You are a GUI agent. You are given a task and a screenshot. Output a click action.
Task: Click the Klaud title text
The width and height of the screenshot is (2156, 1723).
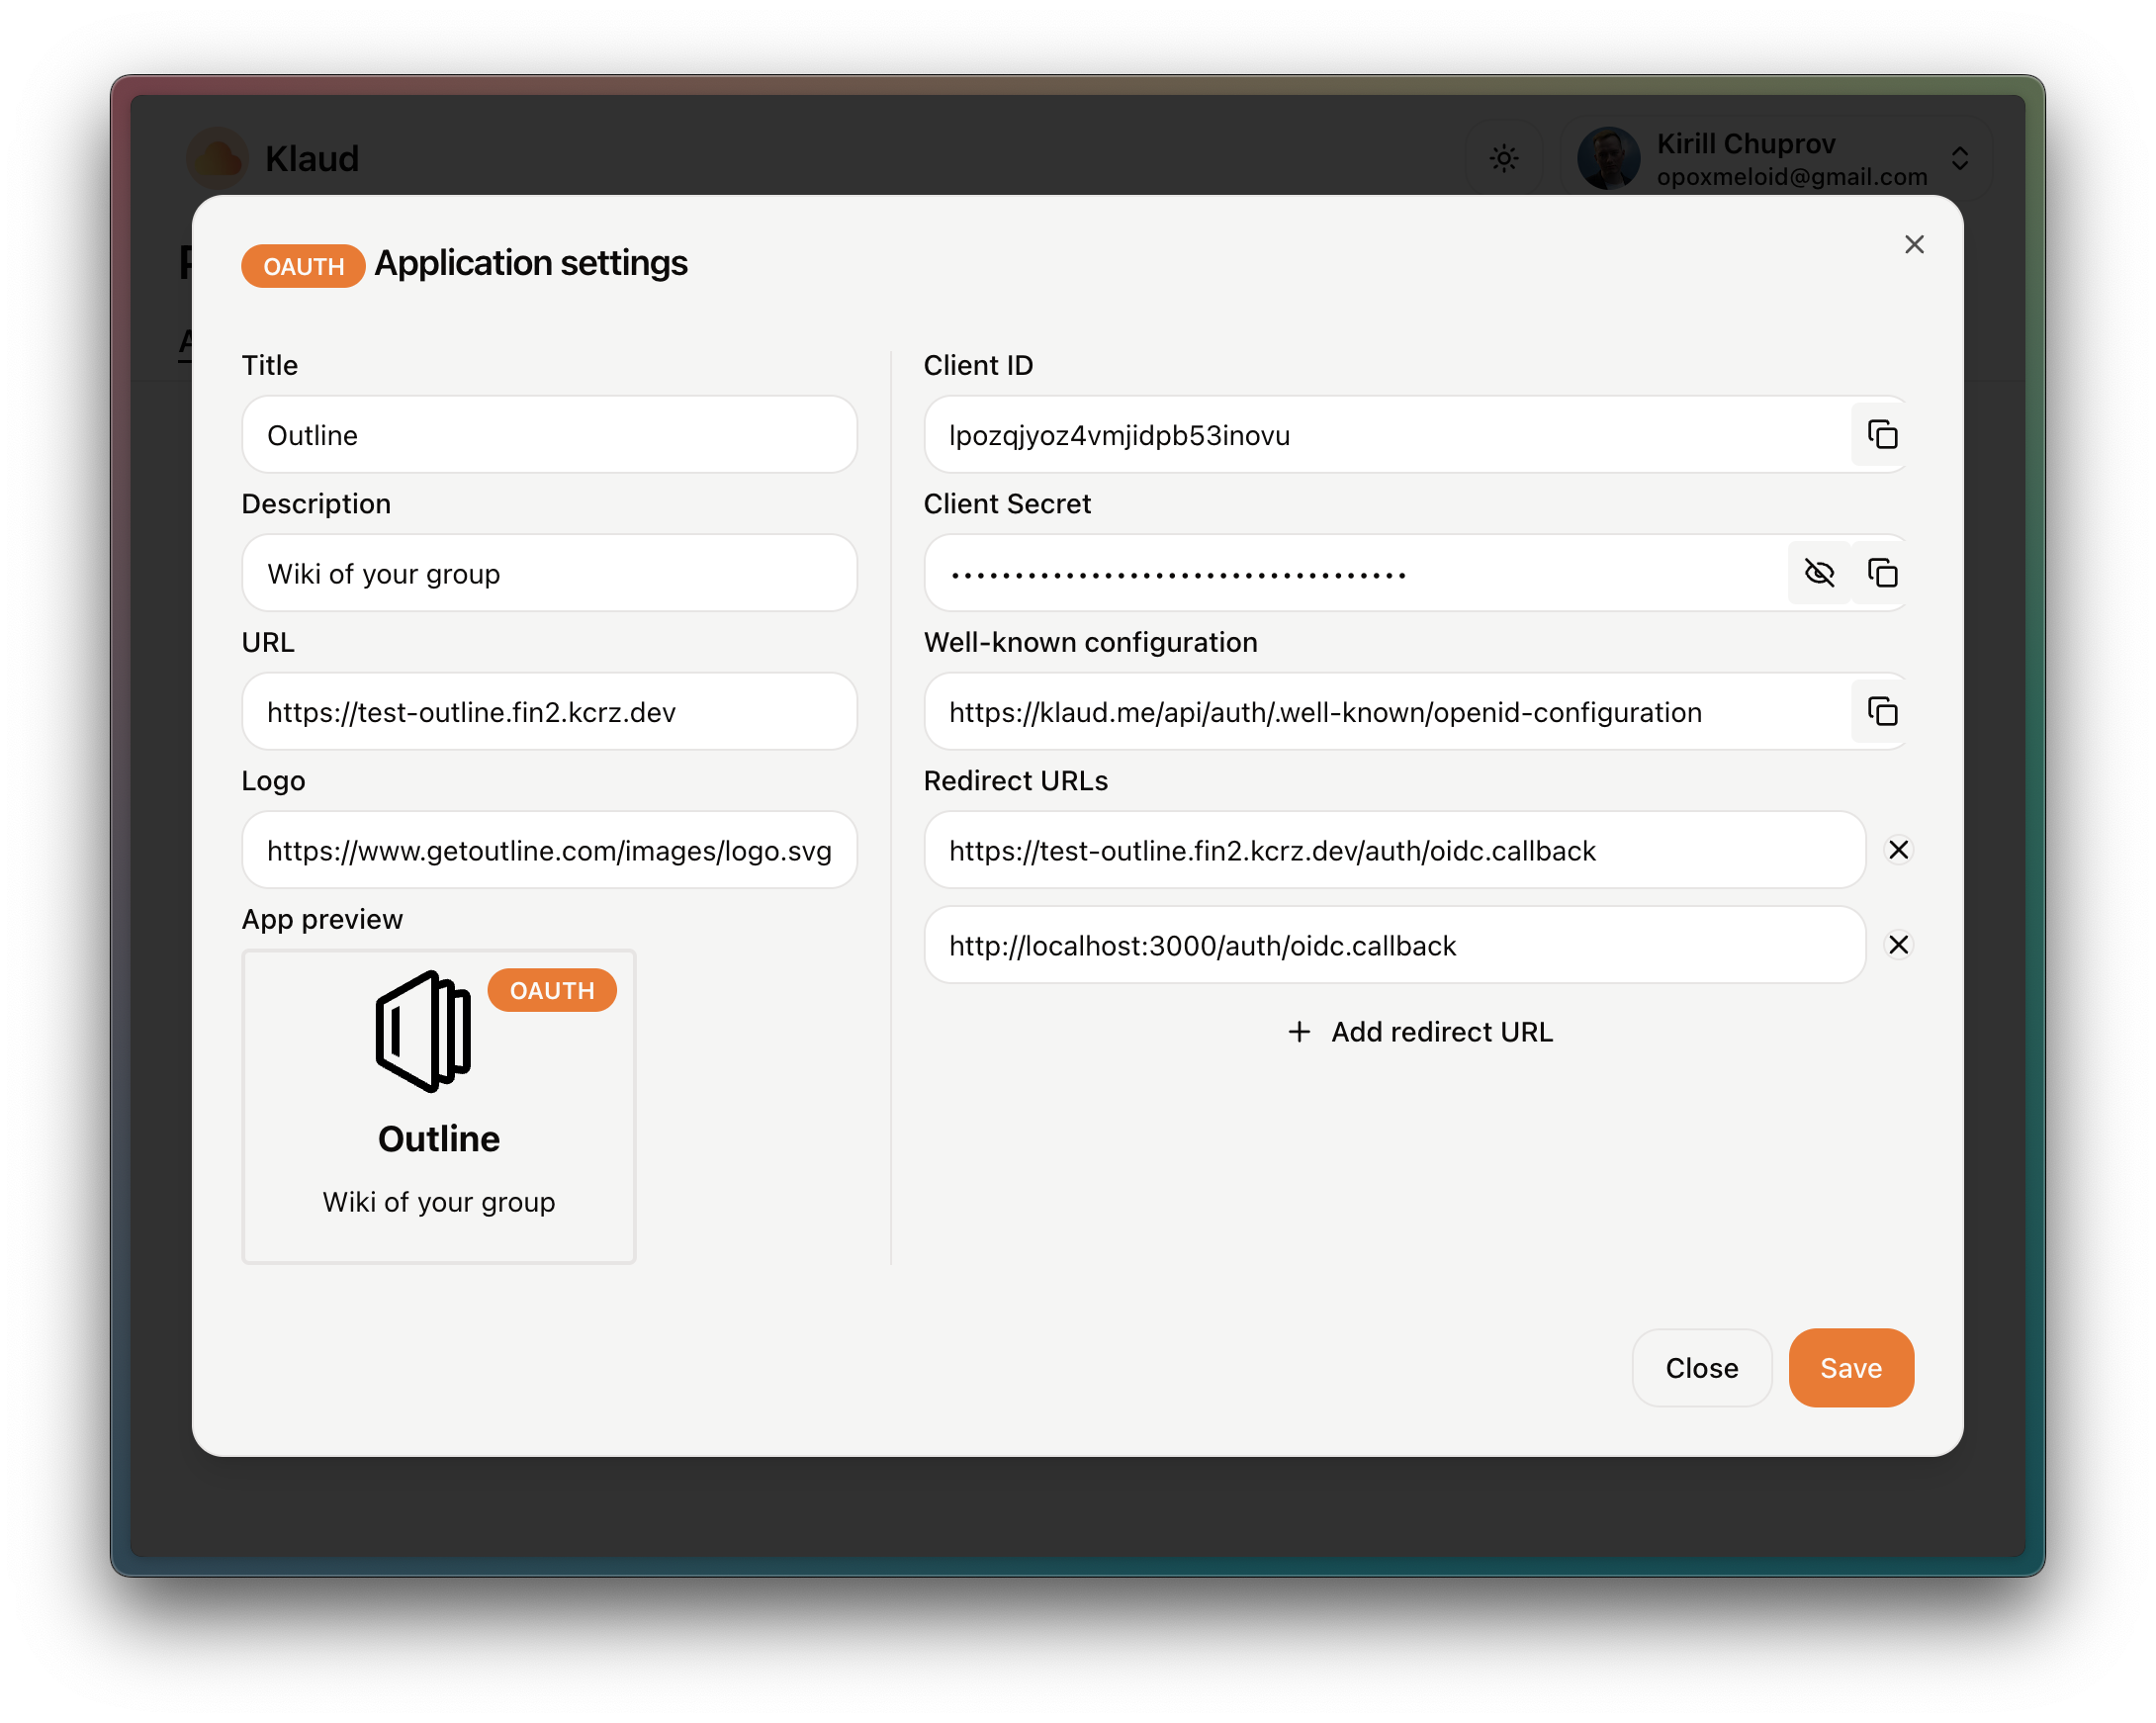tap(312, 158)
